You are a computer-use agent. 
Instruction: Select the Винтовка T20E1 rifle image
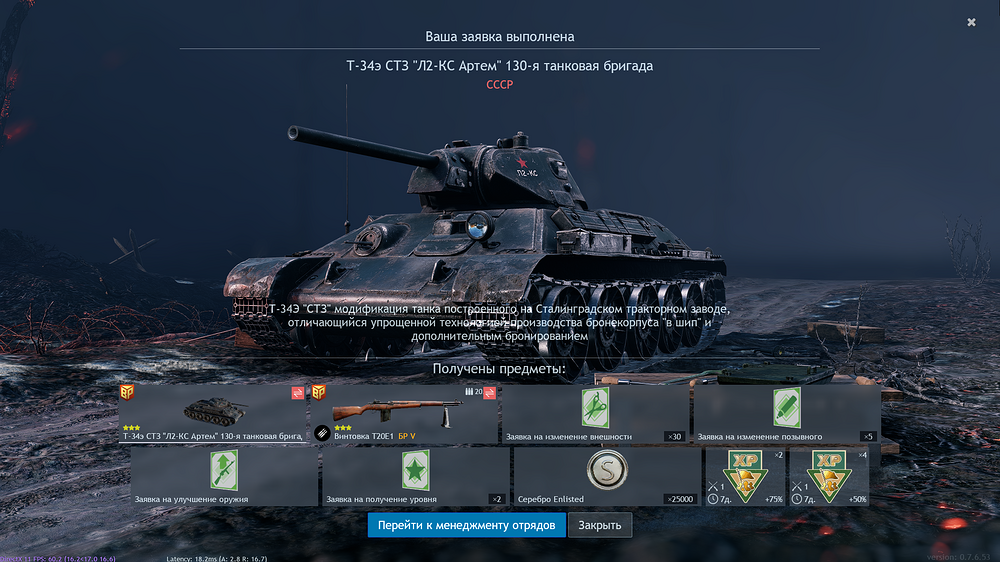coord(397,413)
